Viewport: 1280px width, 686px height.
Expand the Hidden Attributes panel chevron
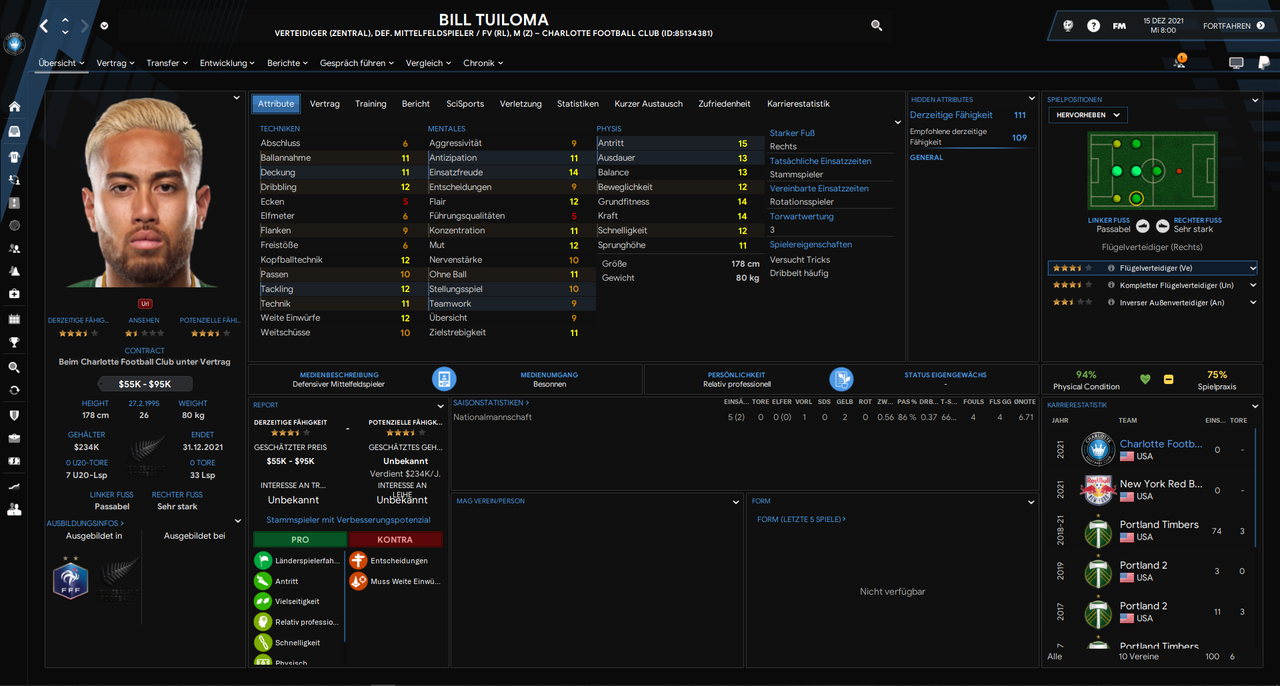1032,99
